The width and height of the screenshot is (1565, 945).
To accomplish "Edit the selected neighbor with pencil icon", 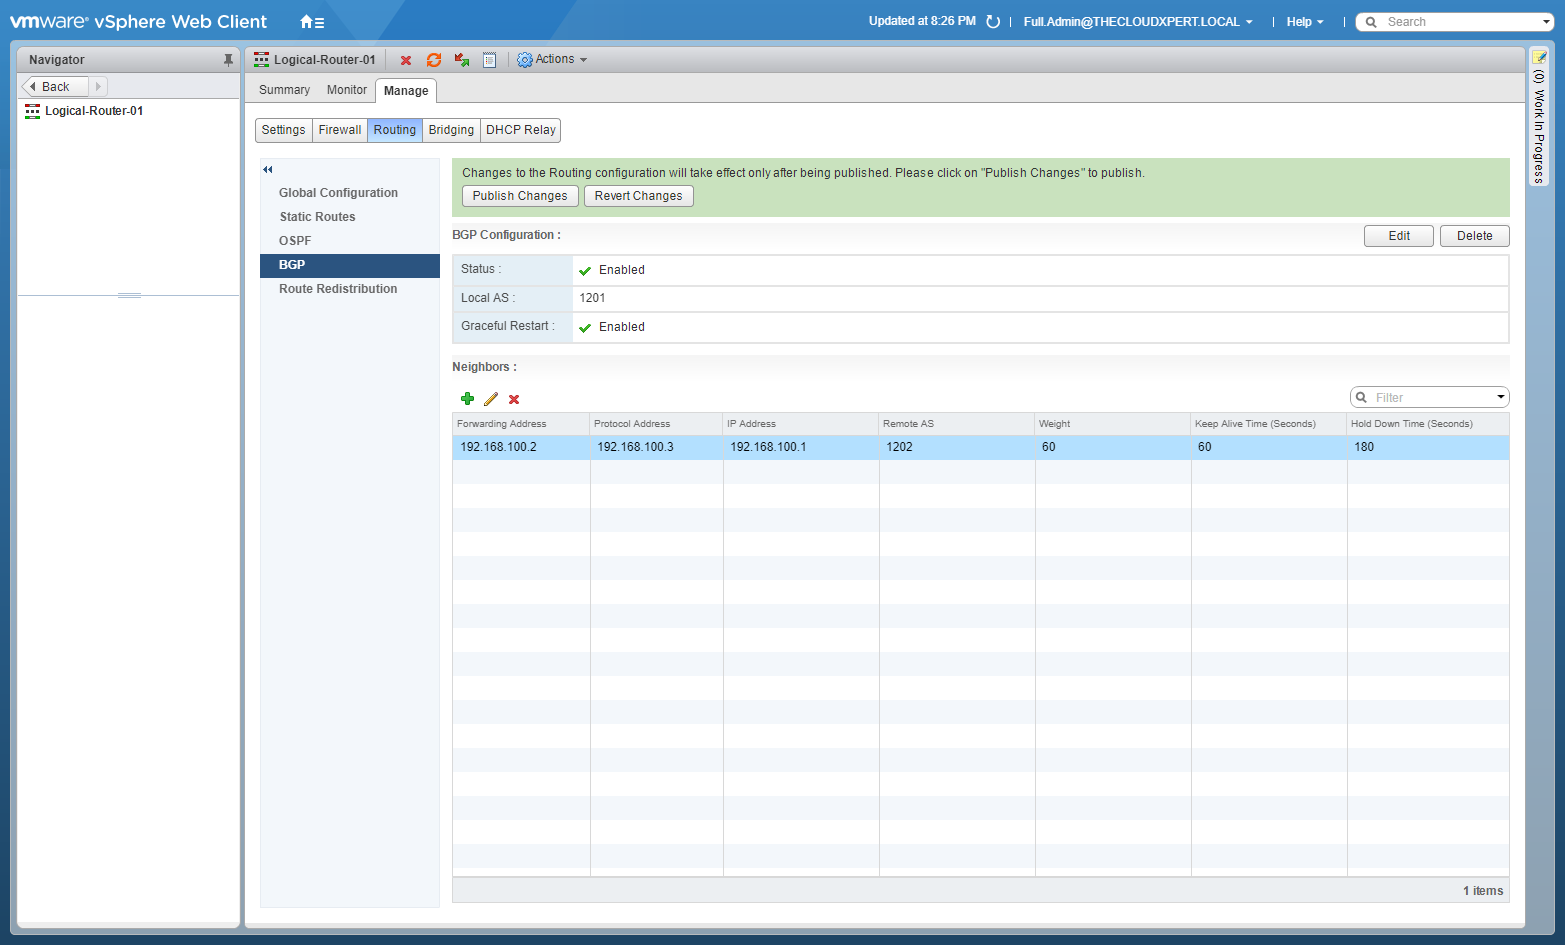I will click(x=491, y=399).
